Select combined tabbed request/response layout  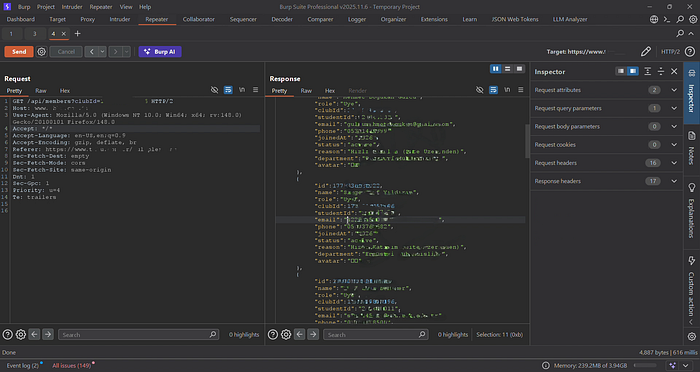519,69
